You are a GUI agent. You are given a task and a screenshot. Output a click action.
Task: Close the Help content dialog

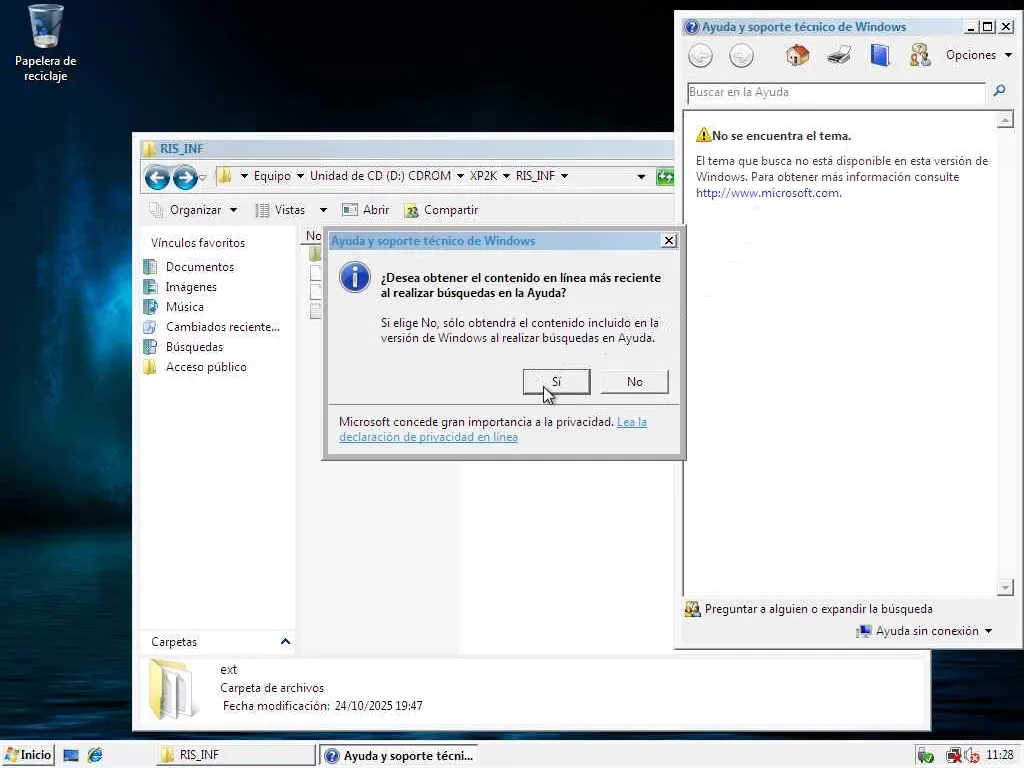point(669,241)
